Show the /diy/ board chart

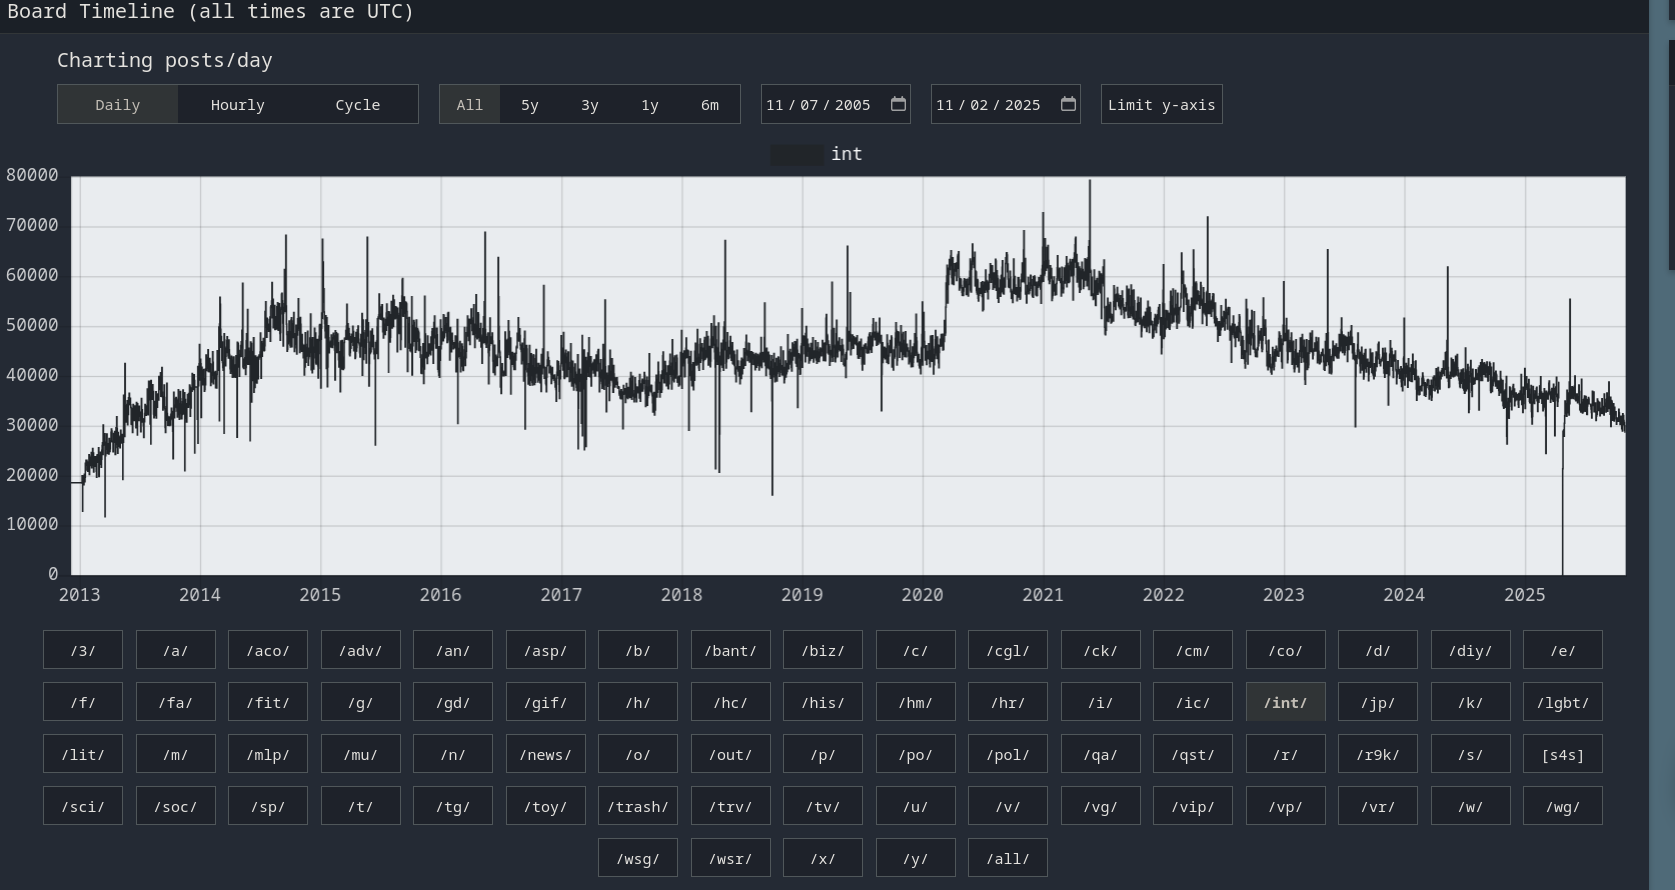(x=1471, y=650)
